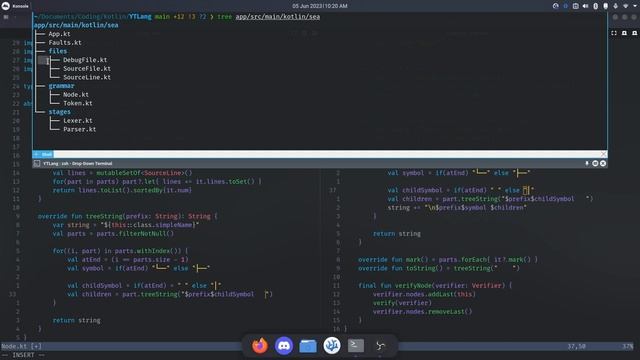Viewport: 640px width, 360px height.
Task: Open the clipboard tray icon
Action: (x=576, y=6)
